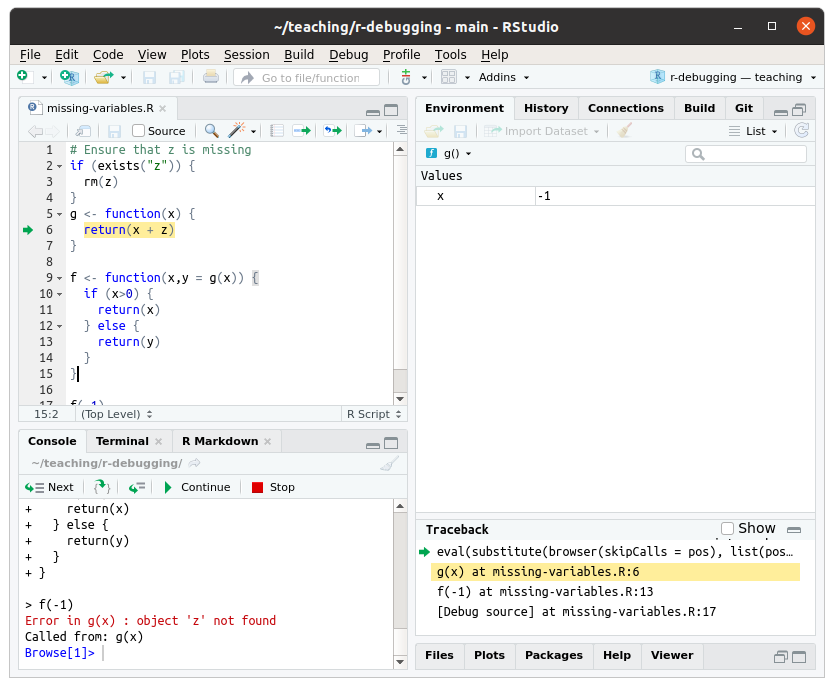Open the List view dropdown
This screenshot has width=834, height=687.
click(753, 131)
